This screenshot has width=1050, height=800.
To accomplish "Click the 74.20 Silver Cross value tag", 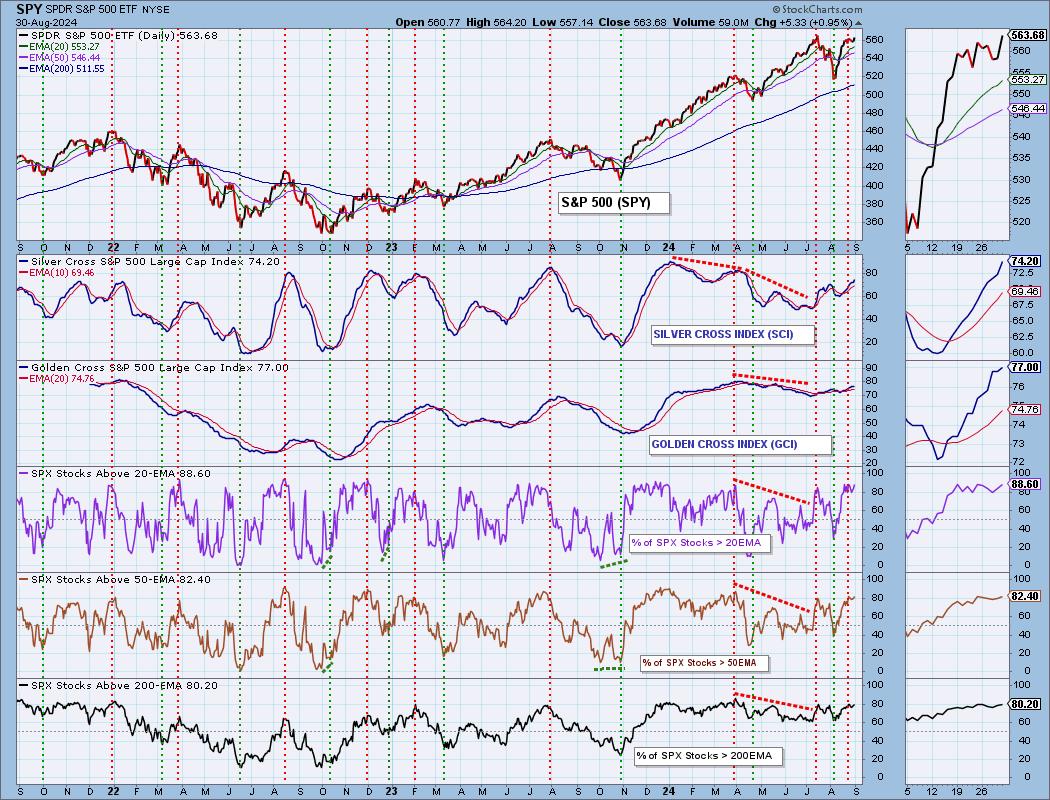I will 1025,261.
